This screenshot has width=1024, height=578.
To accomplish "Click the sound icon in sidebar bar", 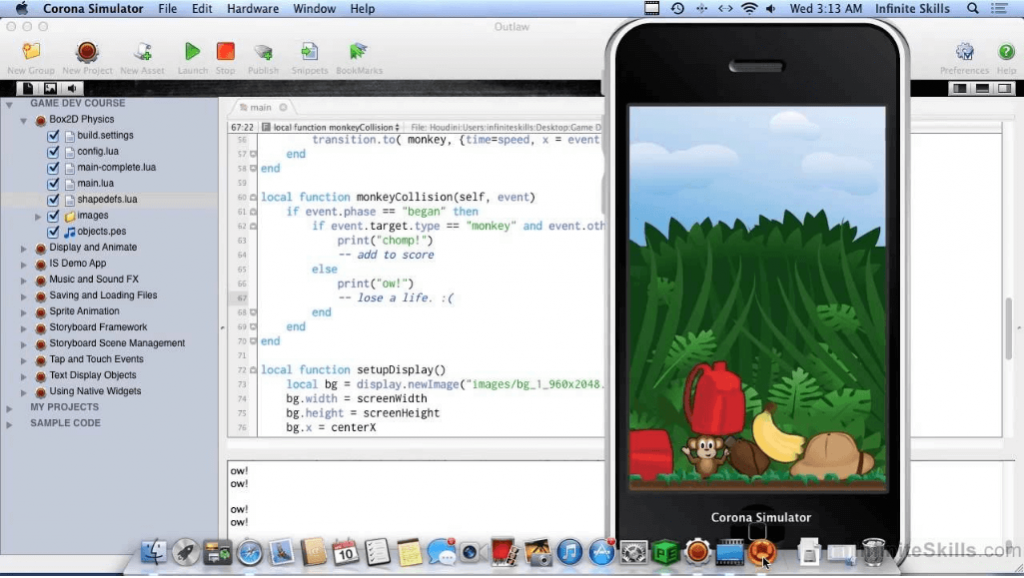I will tap(72, 88).
